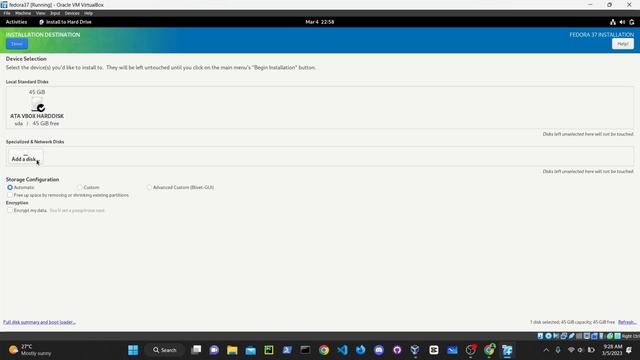Click the VirtualBox network status indicator

click(x=564, y=336)
